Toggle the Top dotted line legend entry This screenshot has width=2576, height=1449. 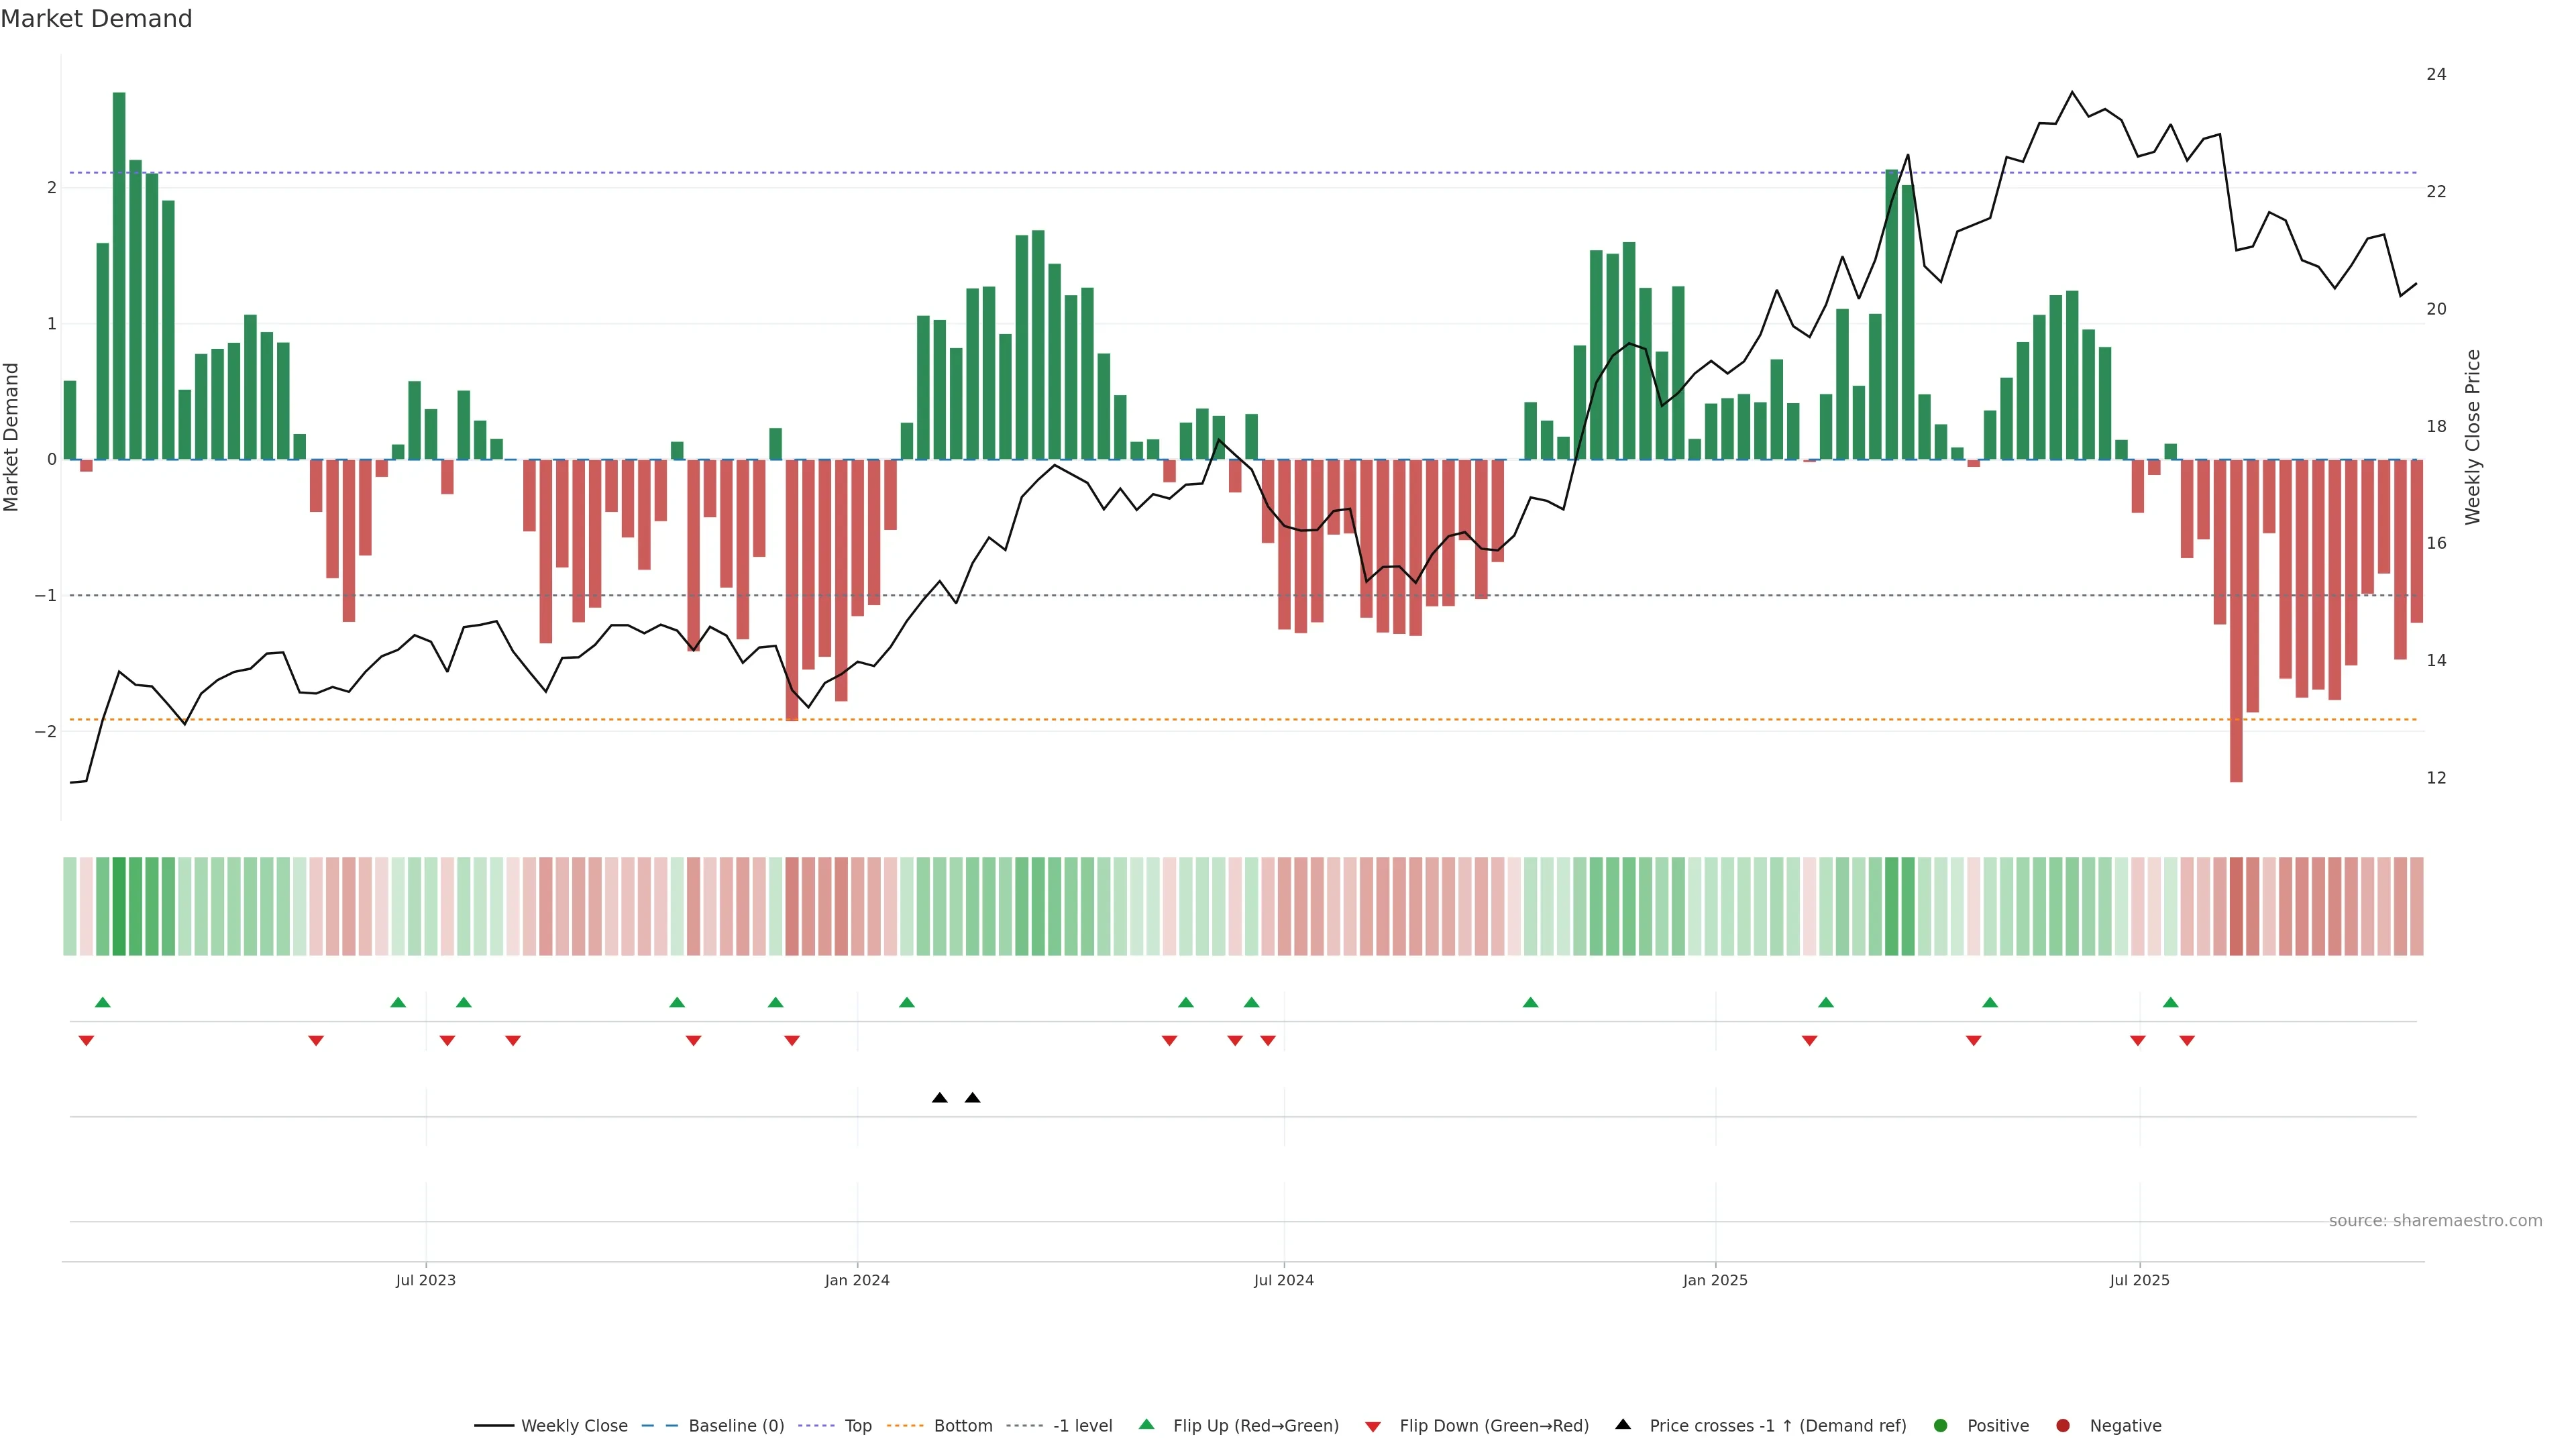(857, 1425)
